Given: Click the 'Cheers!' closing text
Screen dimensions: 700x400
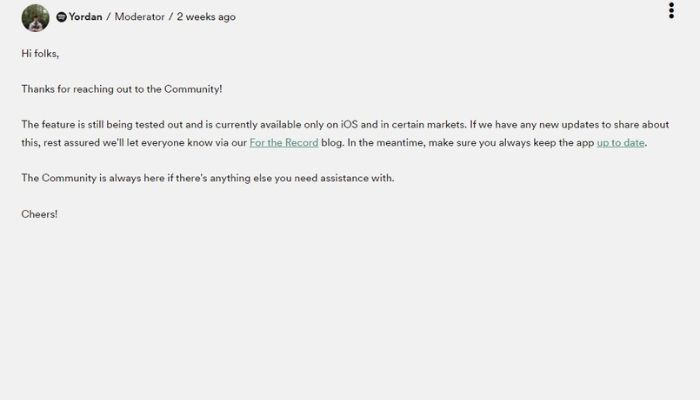Looking at the screenshot, I should [39, 214].
